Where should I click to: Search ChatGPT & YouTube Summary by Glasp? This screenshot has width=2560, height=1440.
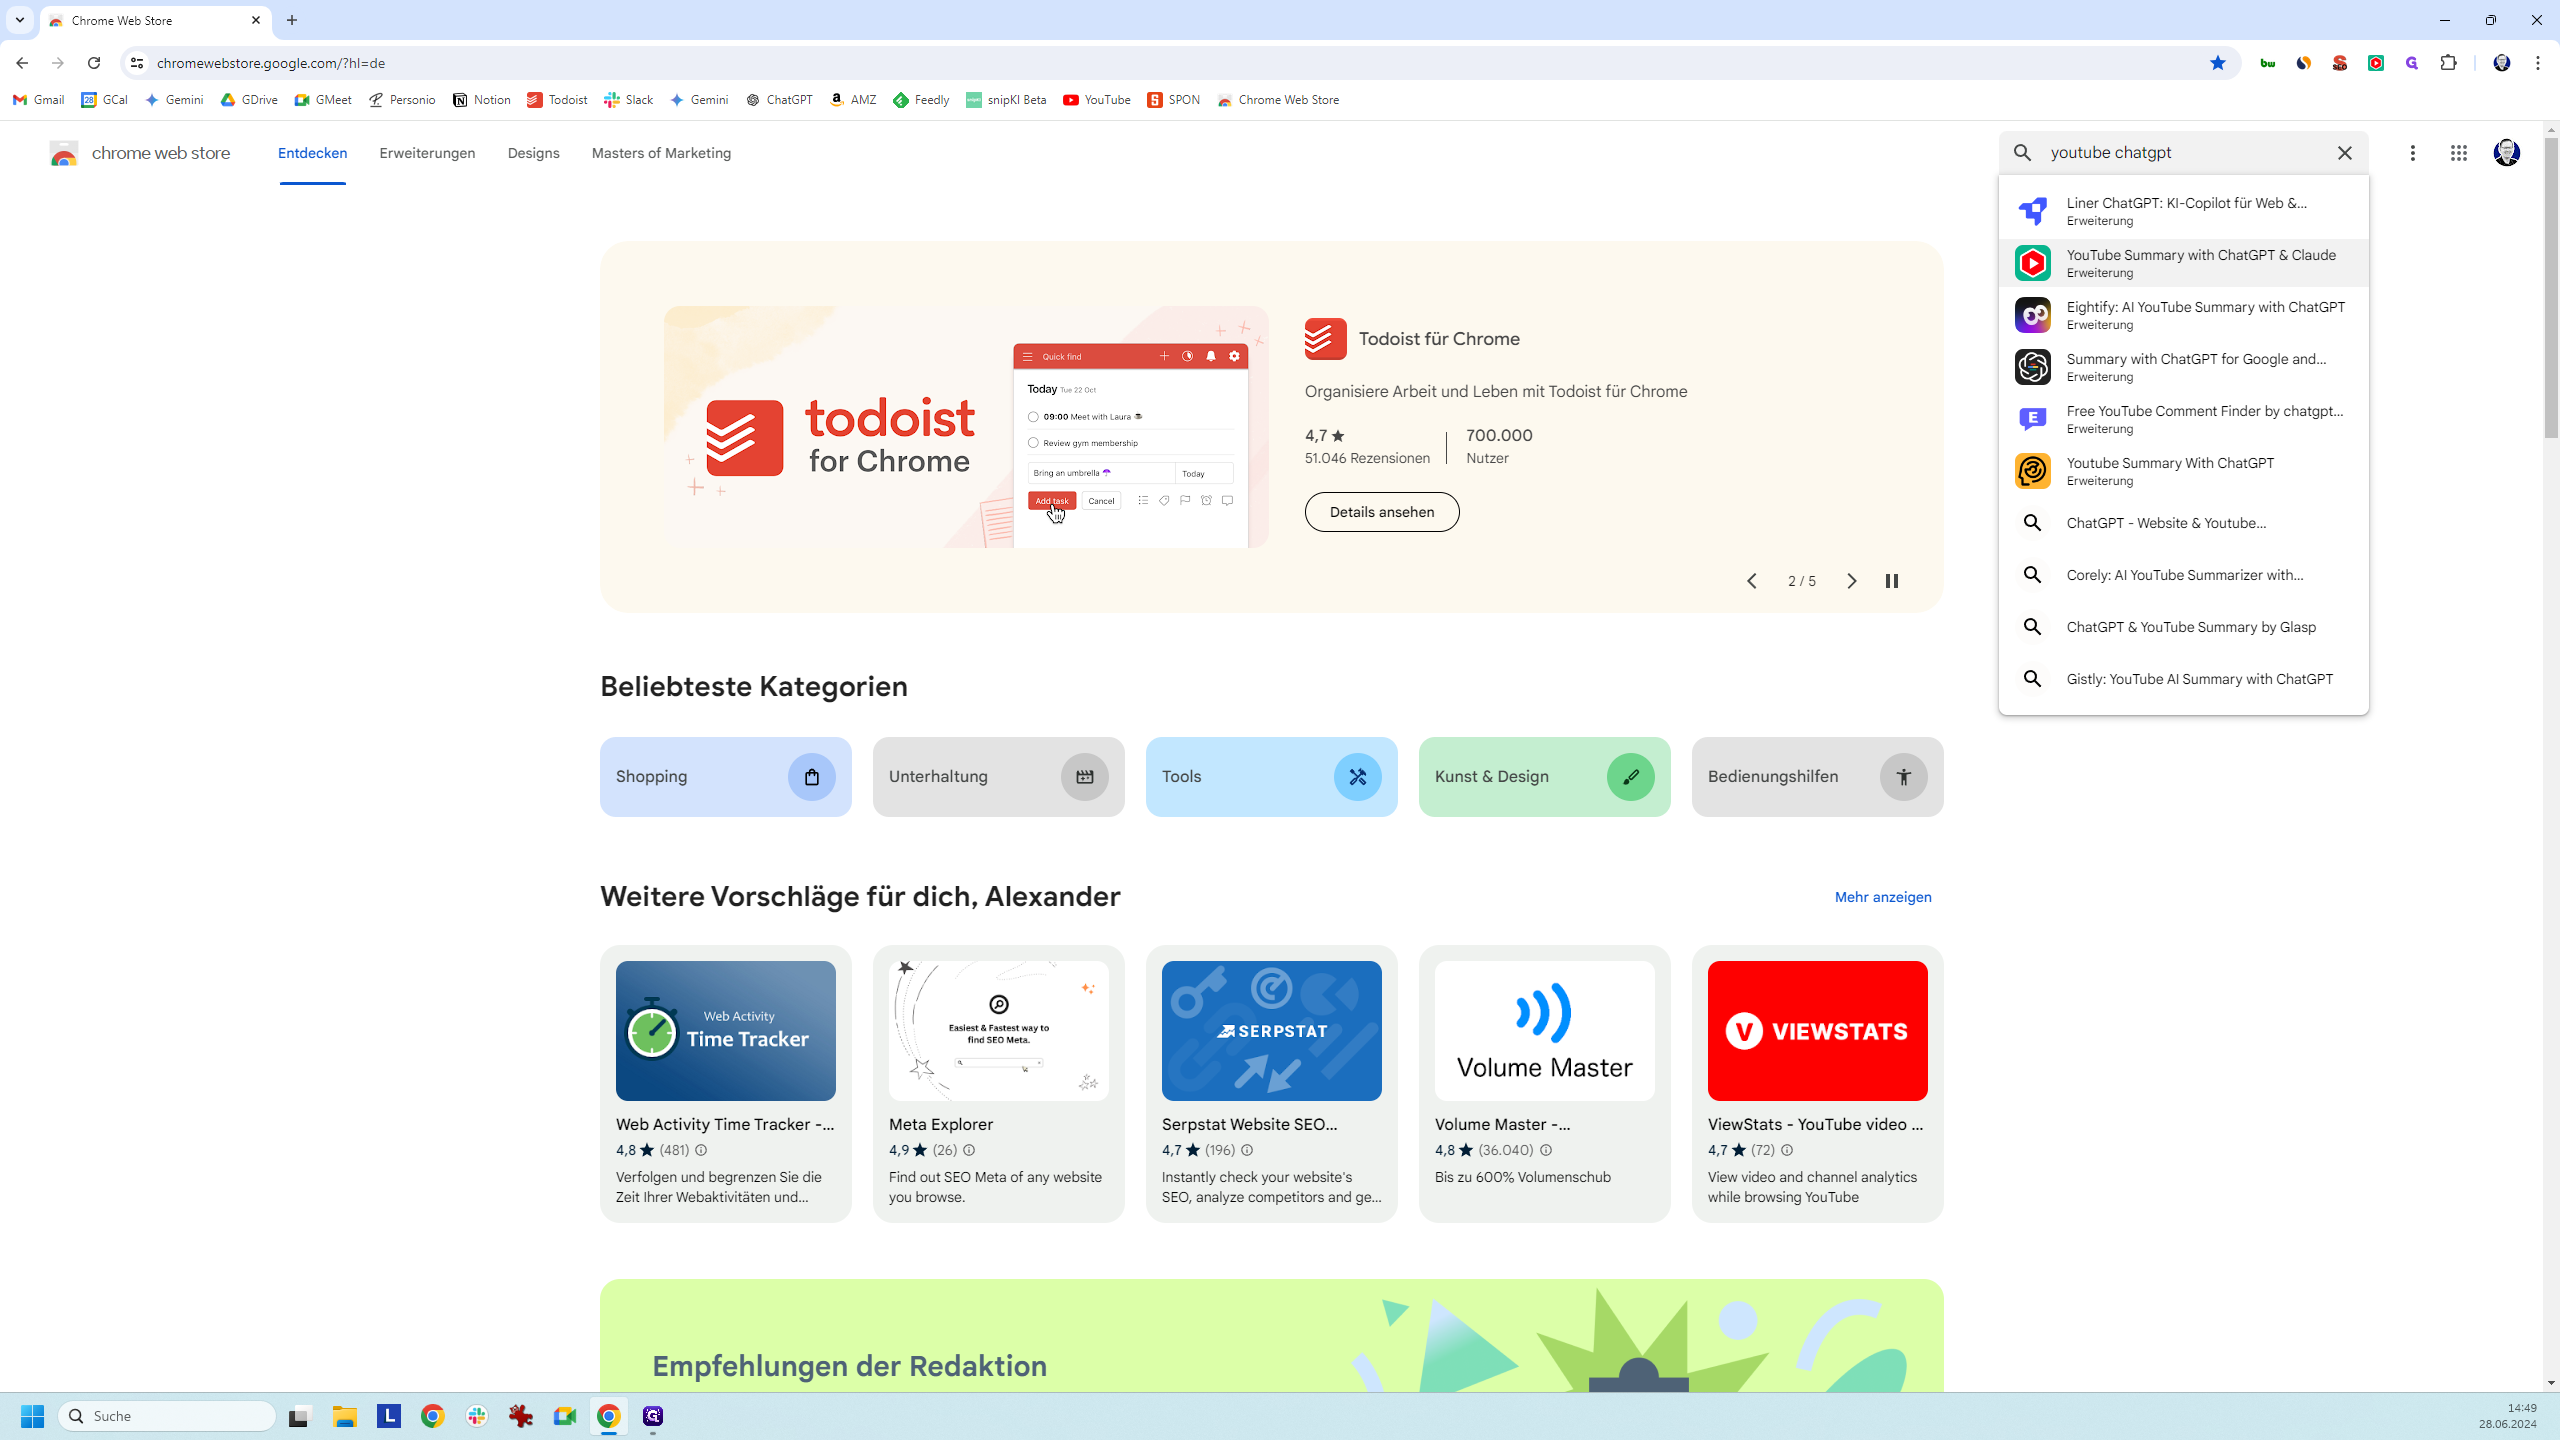[x=2183, y=627]
